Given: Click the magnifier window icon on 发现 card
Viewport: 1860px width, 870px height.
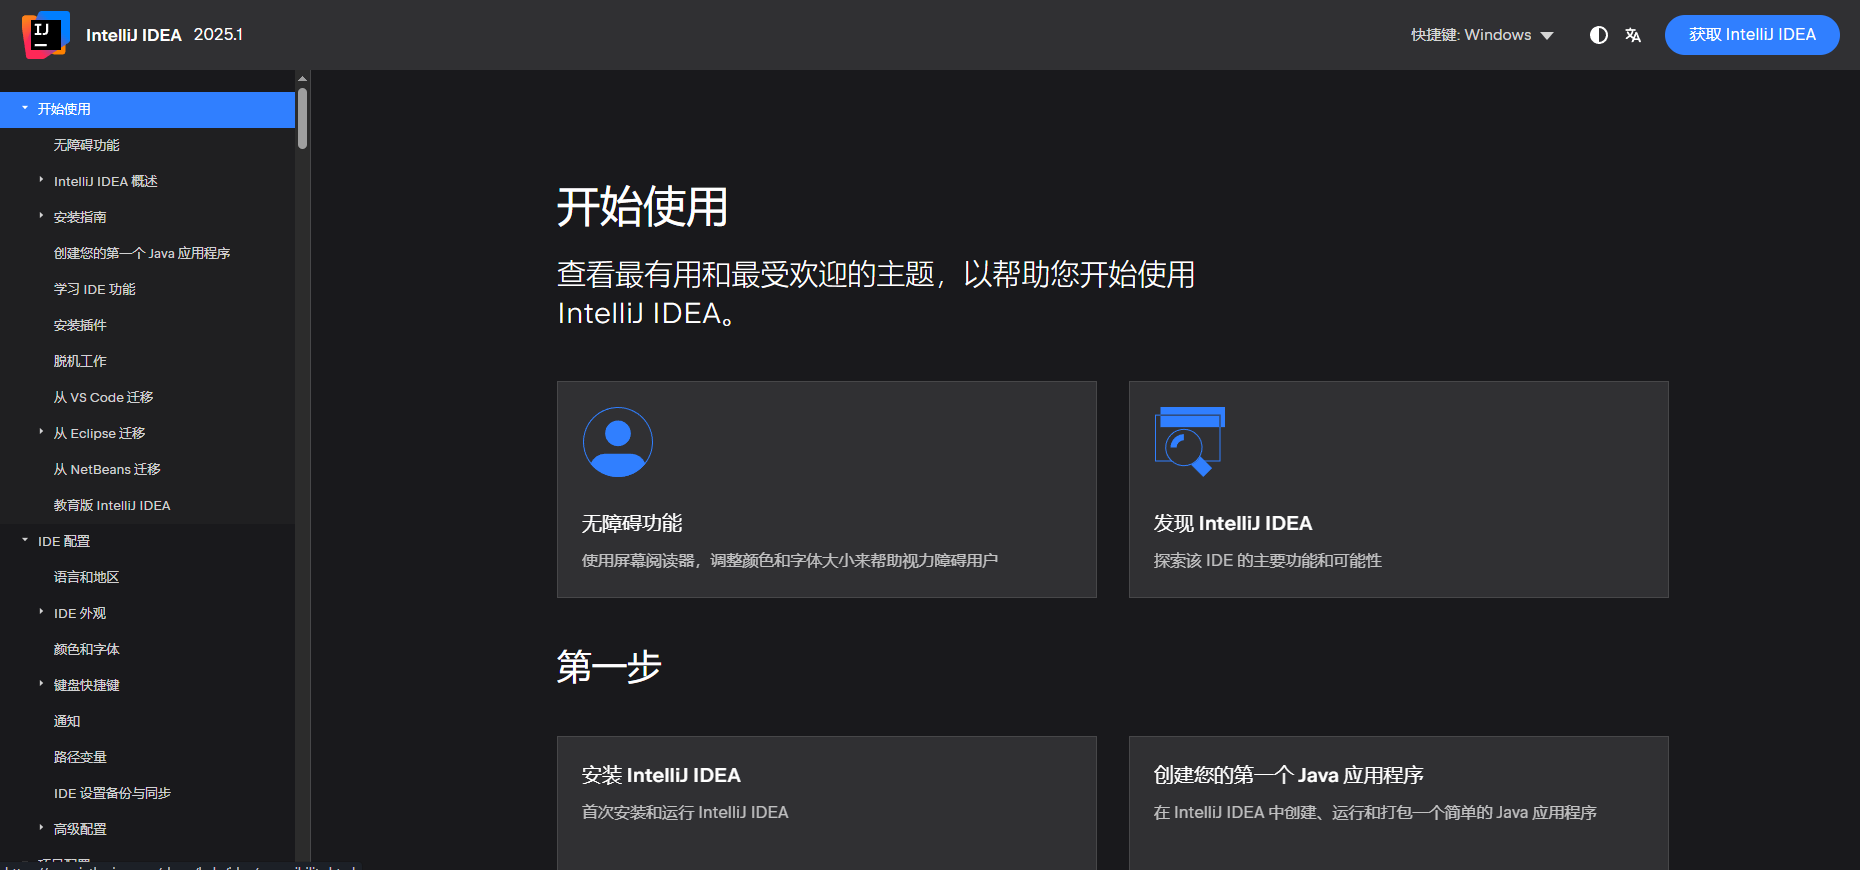Looking at the screenshot, I should [x=1190, y=441].
